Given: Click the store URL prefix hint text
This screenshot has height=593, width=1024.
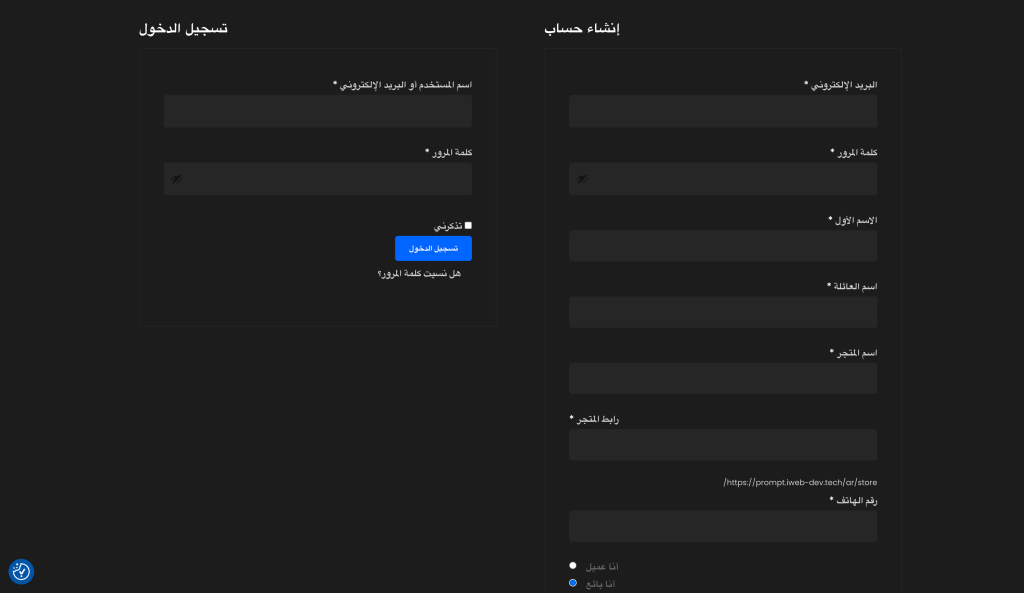Looking at the screenshot, I should click(800, 482).
